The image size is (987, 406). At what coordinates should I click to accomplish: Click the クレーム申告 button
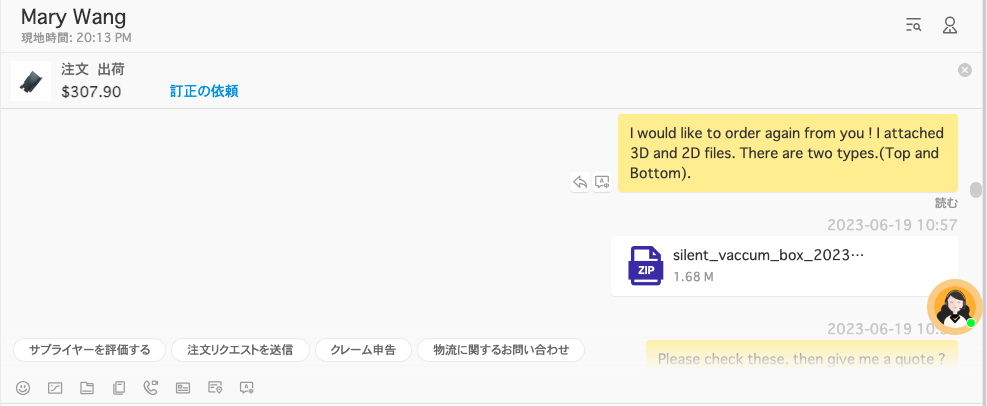pyautogui.click(x=363, y=350)
